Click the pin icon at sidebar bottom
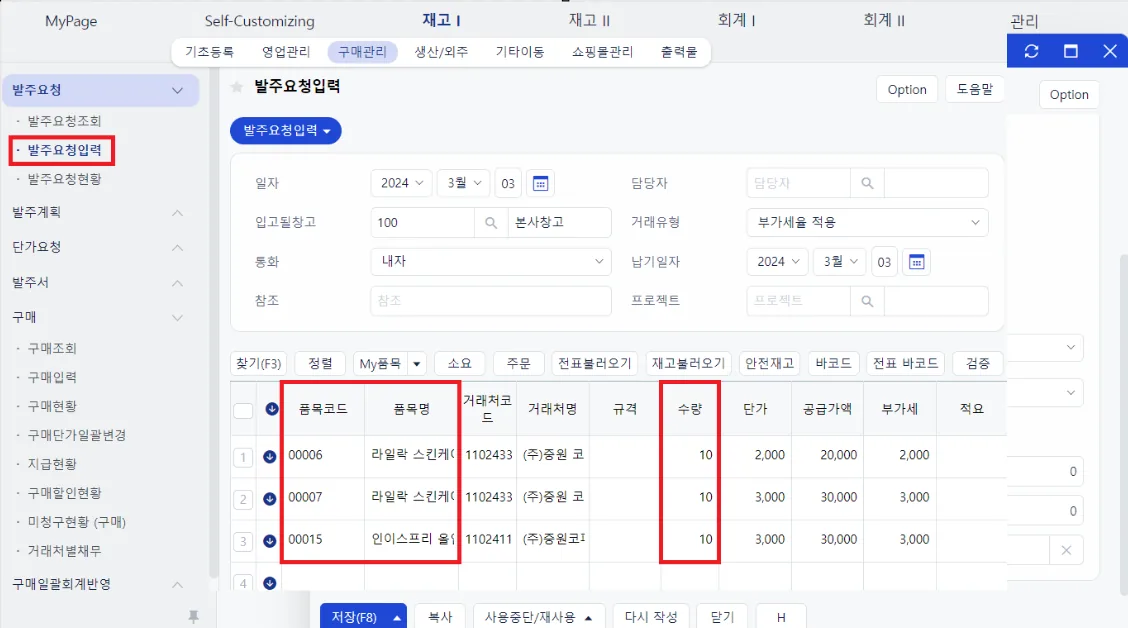The image size is (1128, 628). (x=193, y=616)
